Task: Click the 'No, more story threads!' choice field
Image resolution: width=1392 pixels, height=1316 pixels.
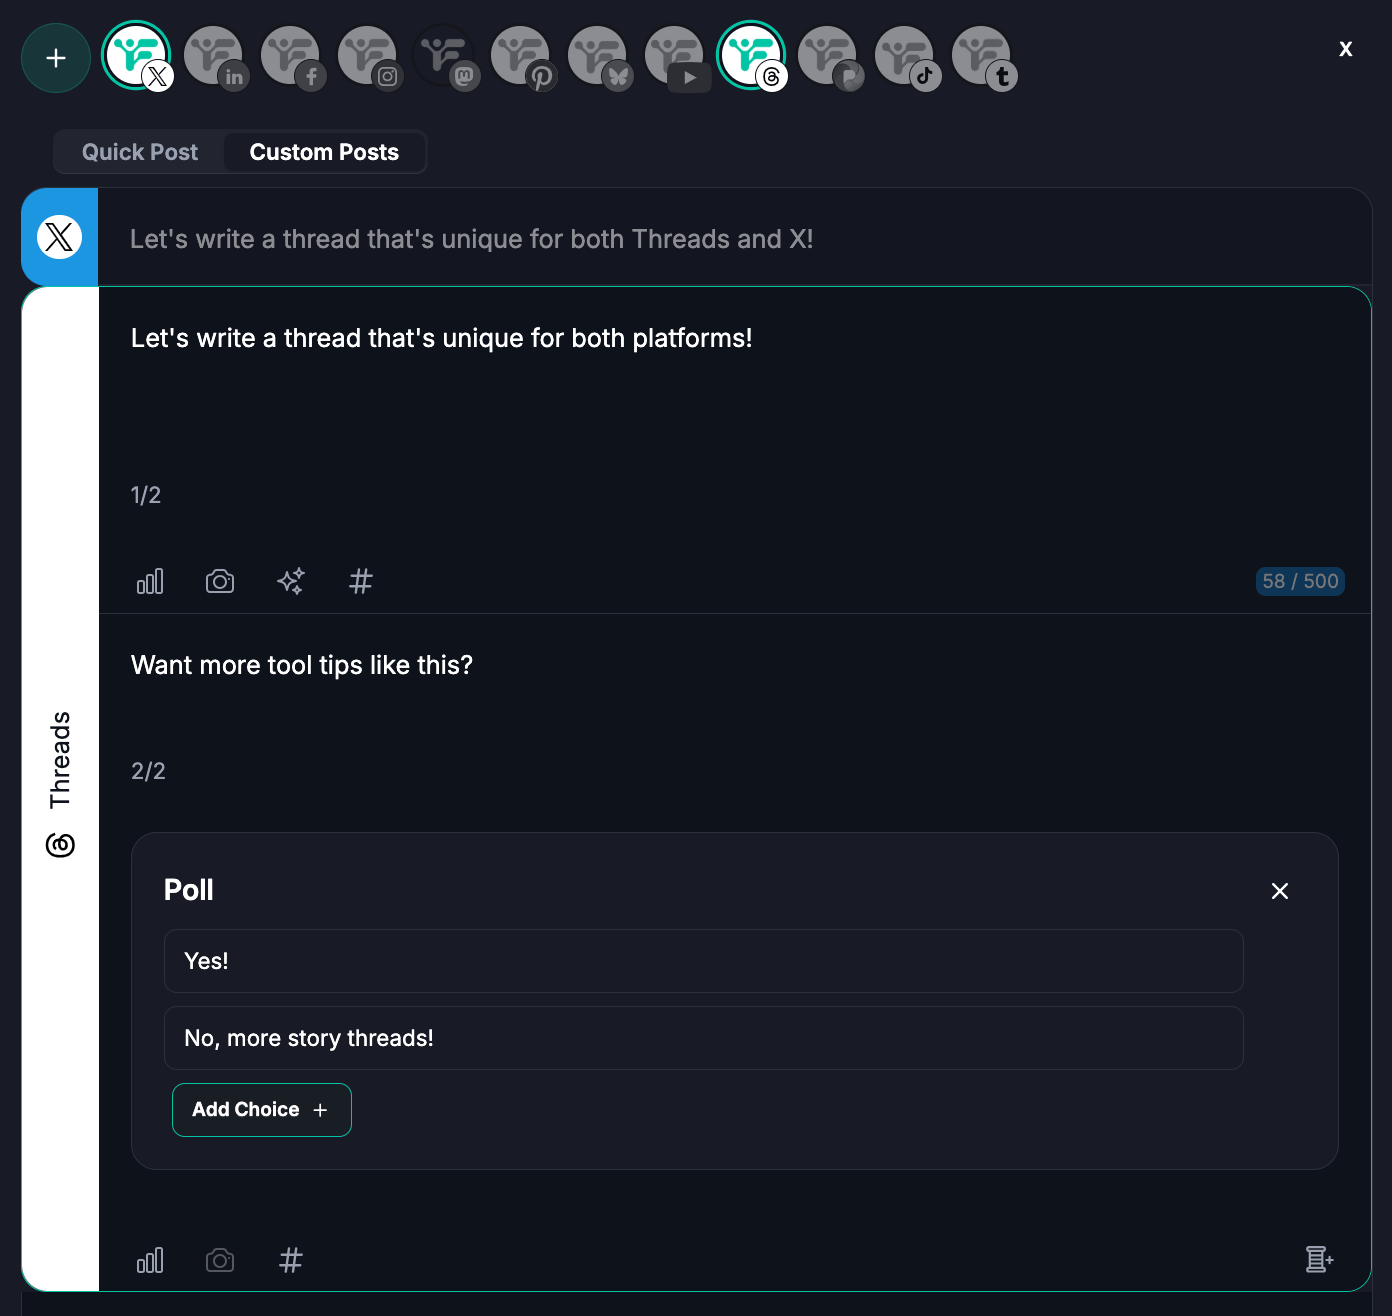Action: (703, 1038)
